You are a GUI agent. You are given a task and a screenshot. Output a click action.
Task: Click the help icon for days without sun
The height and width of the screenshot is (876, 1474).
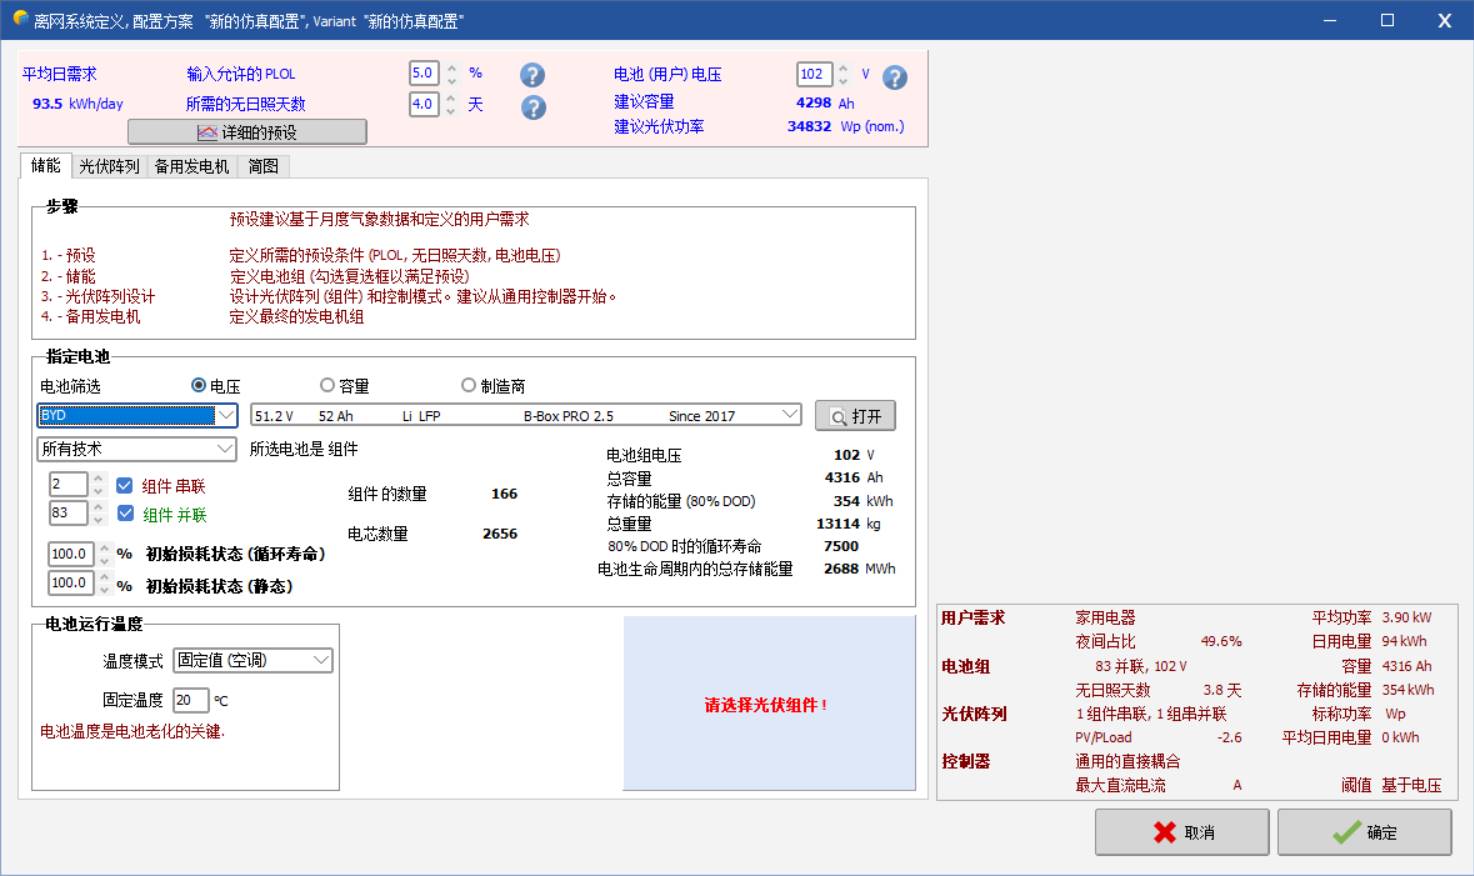(533, 107)
